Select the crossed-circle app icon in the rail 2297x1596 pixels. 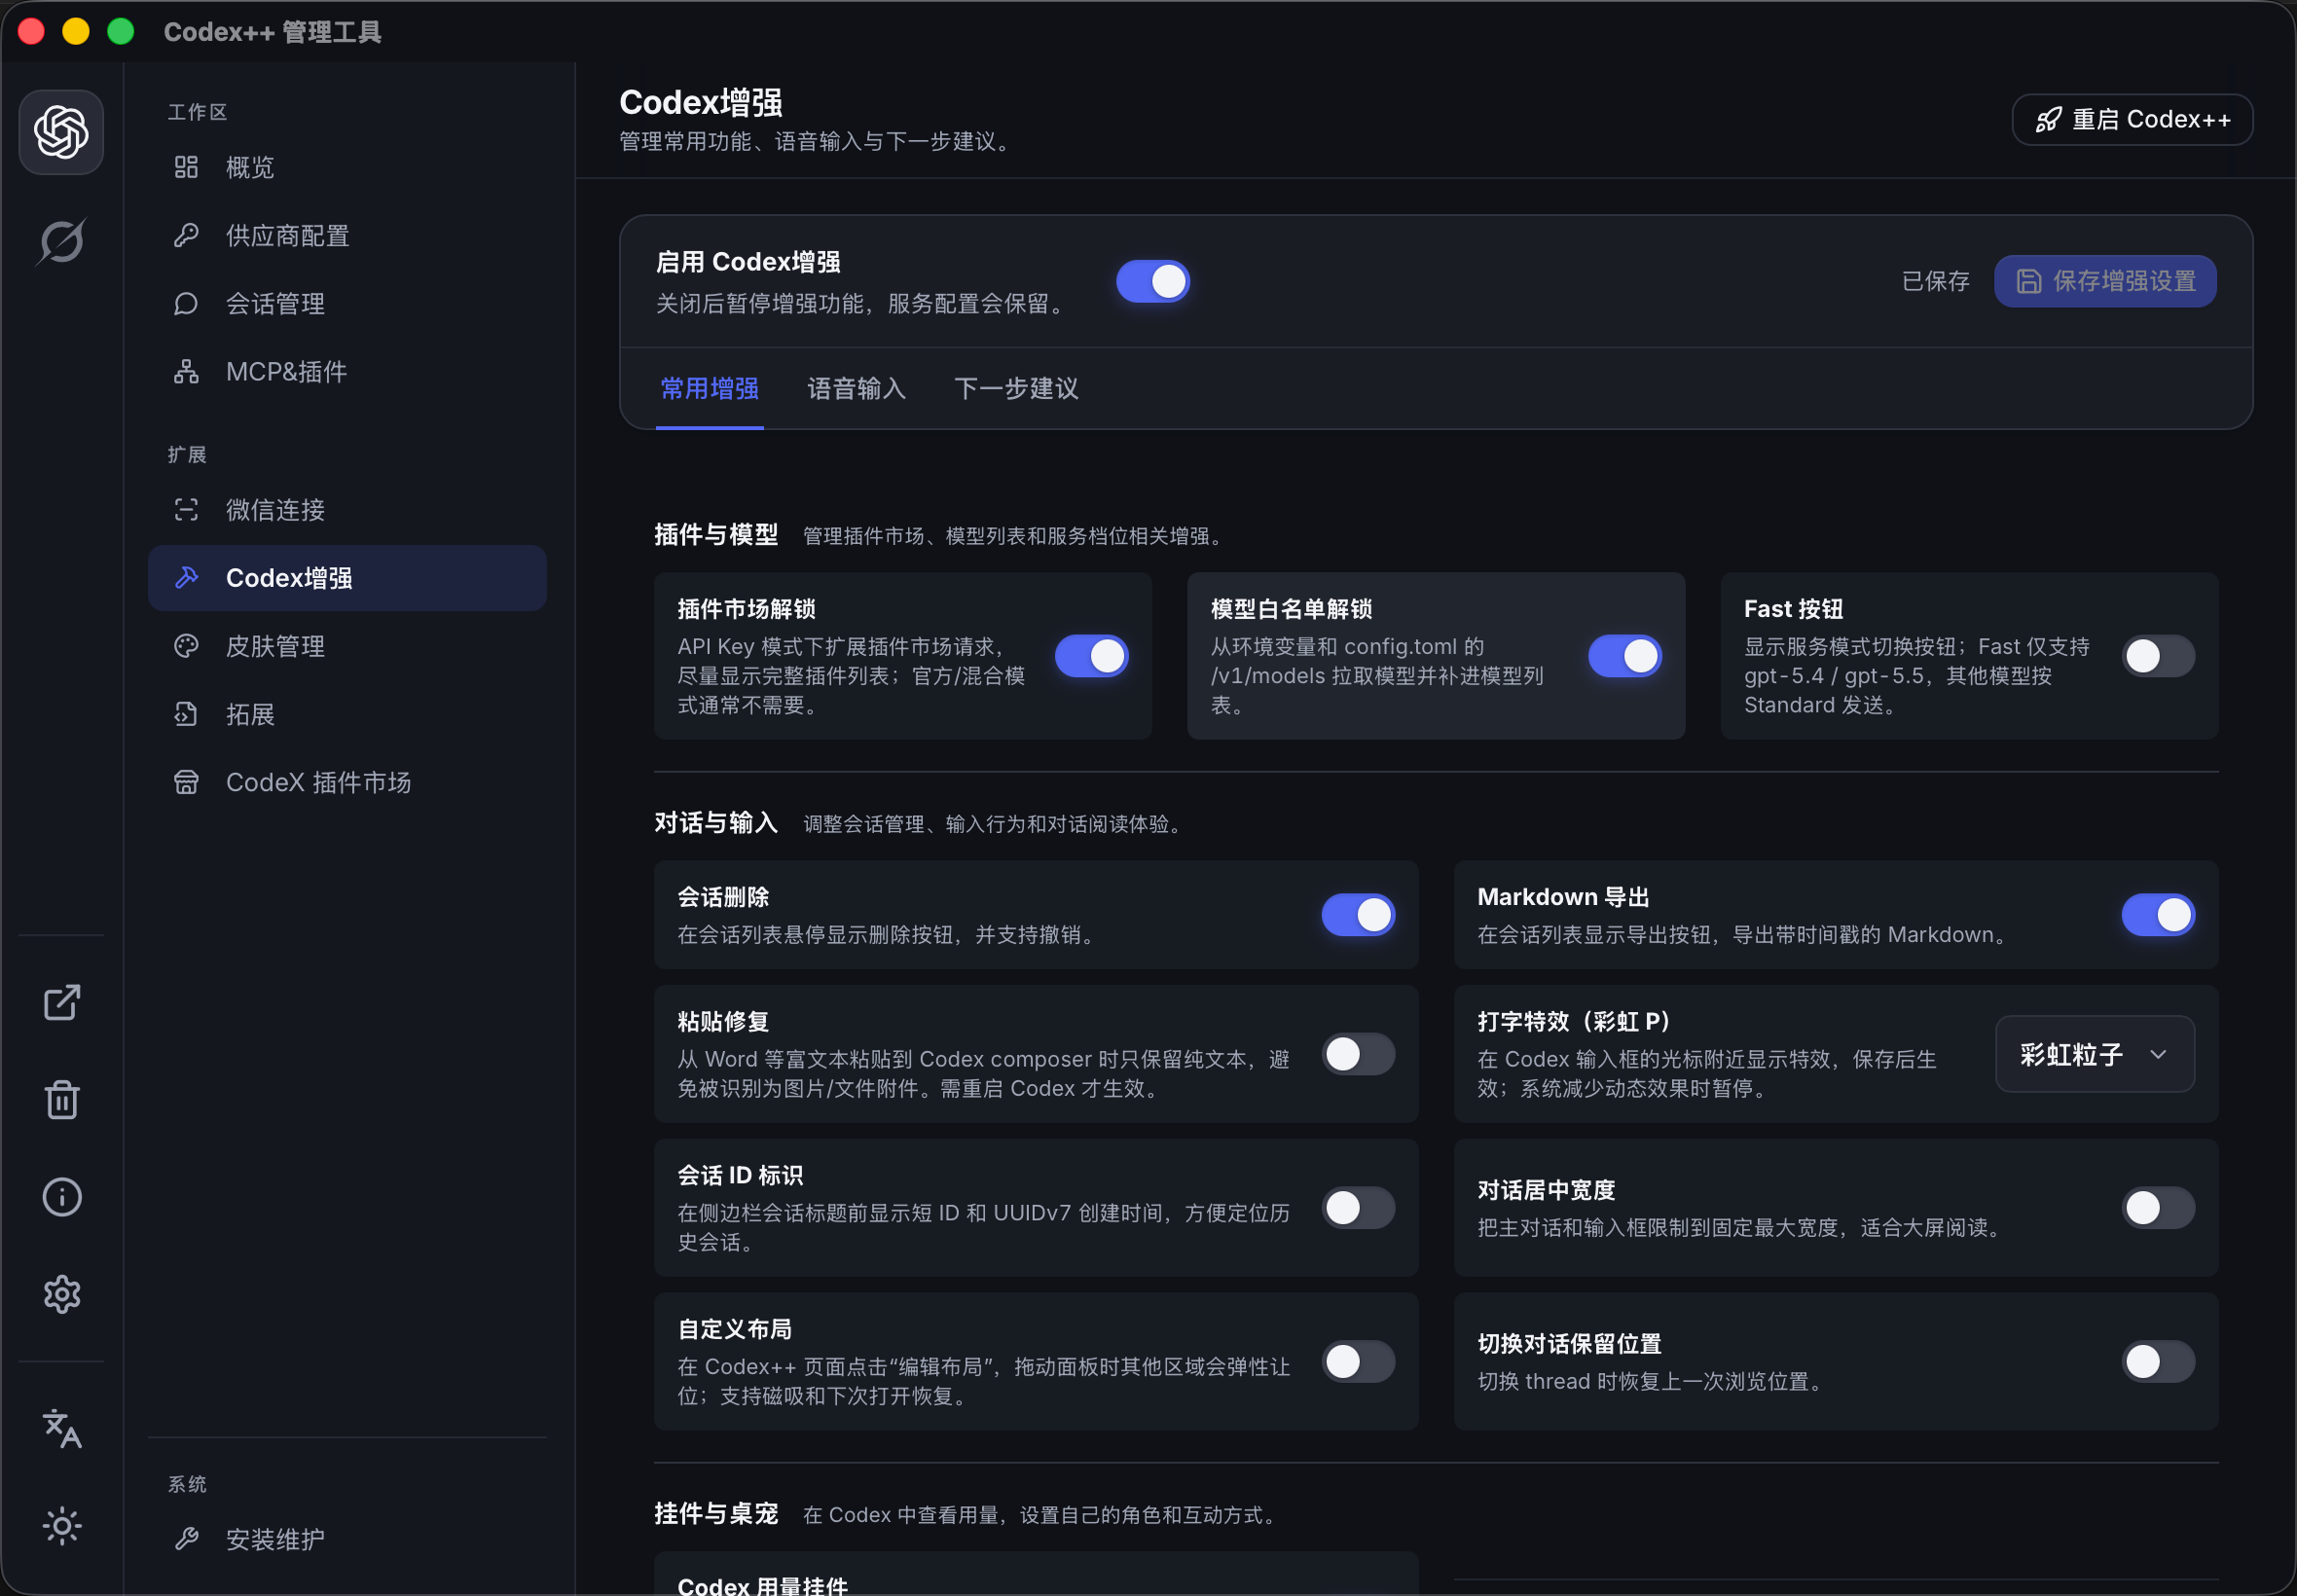(x=61, y=241)
